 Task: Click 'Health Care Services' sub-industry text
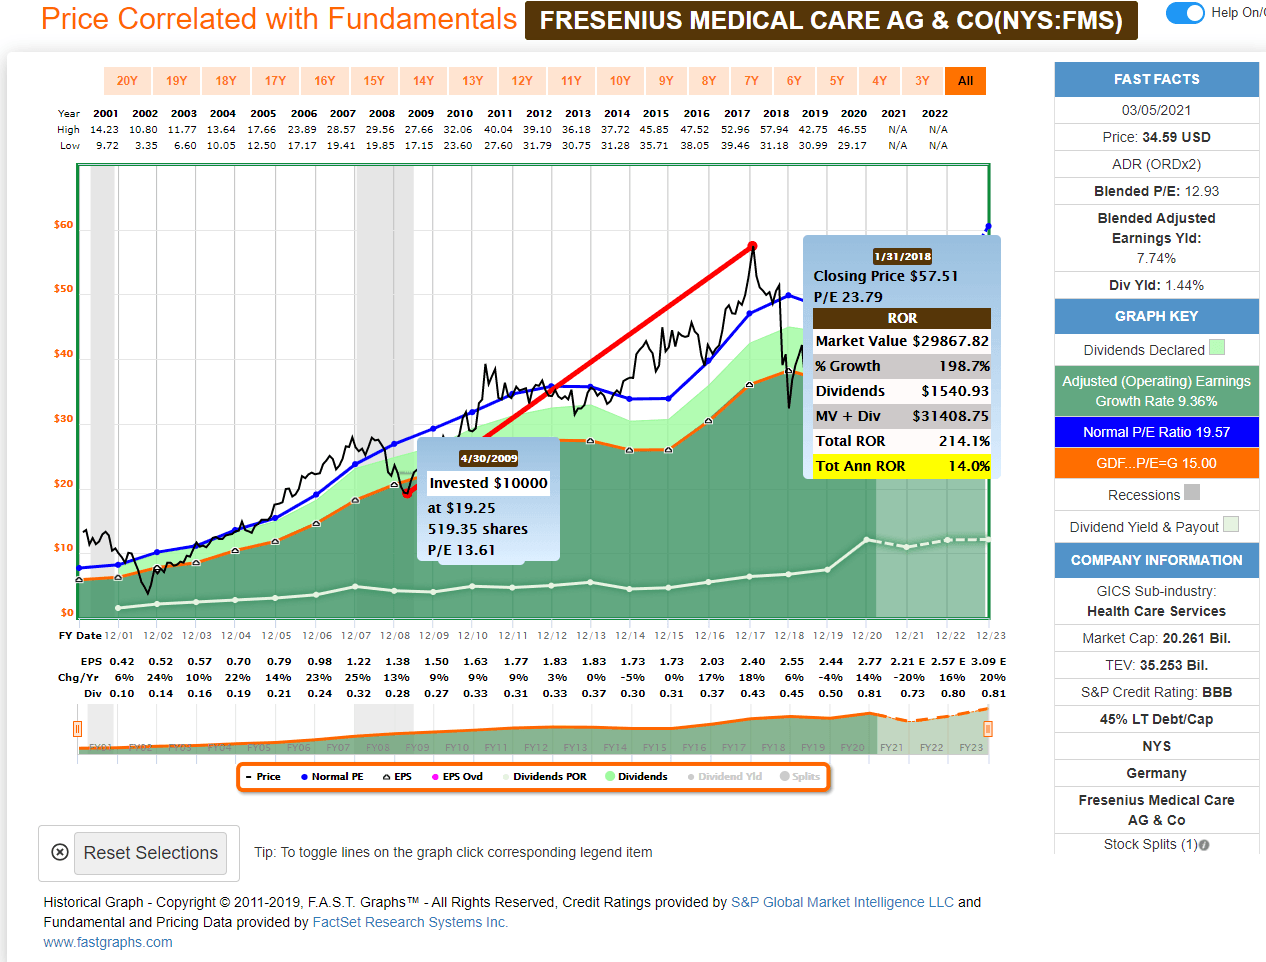[x=1156, y=611]
